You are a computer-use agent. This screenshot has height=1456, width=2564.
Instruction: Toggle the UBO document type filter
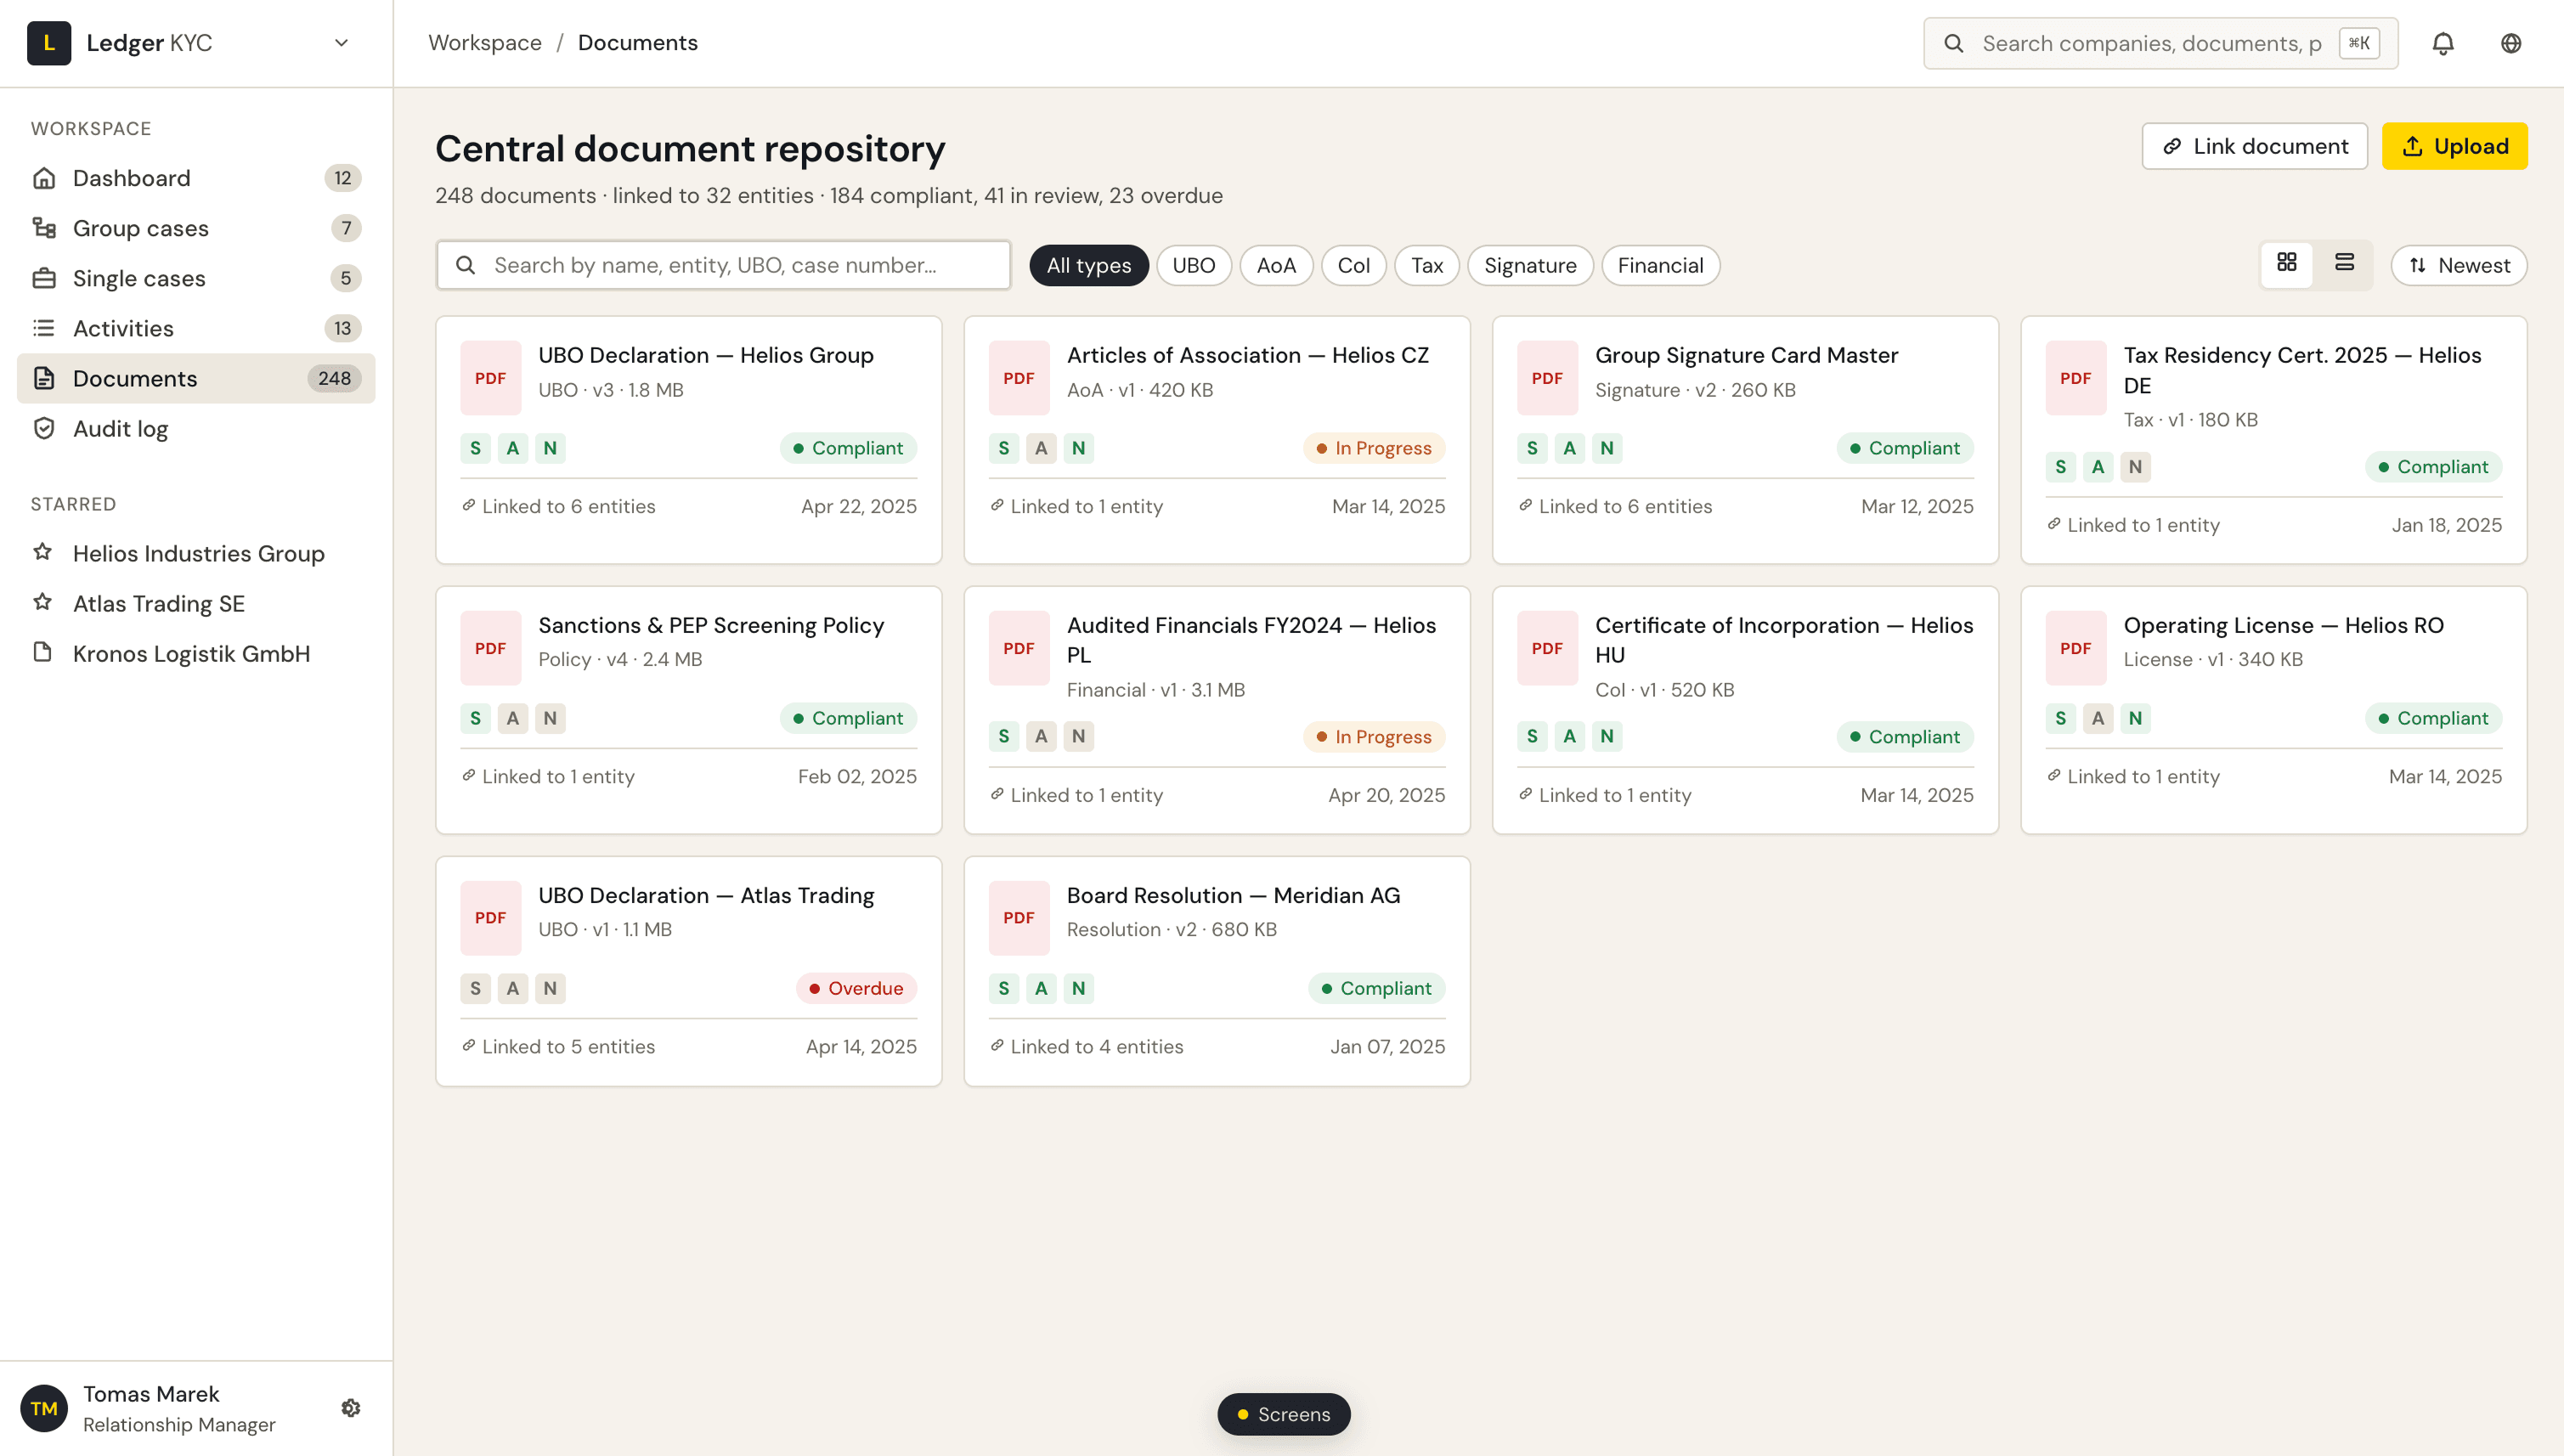coord(1193,265)
